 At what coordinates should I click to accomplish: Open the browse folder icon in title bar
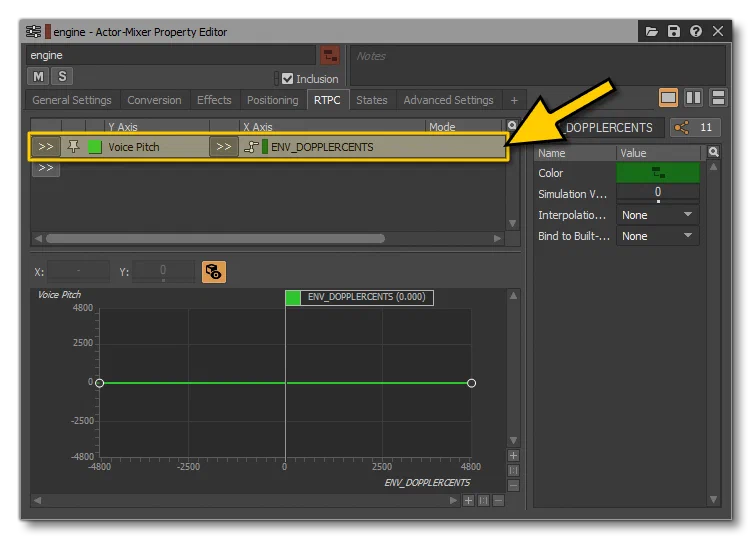(x=651, y=32)
